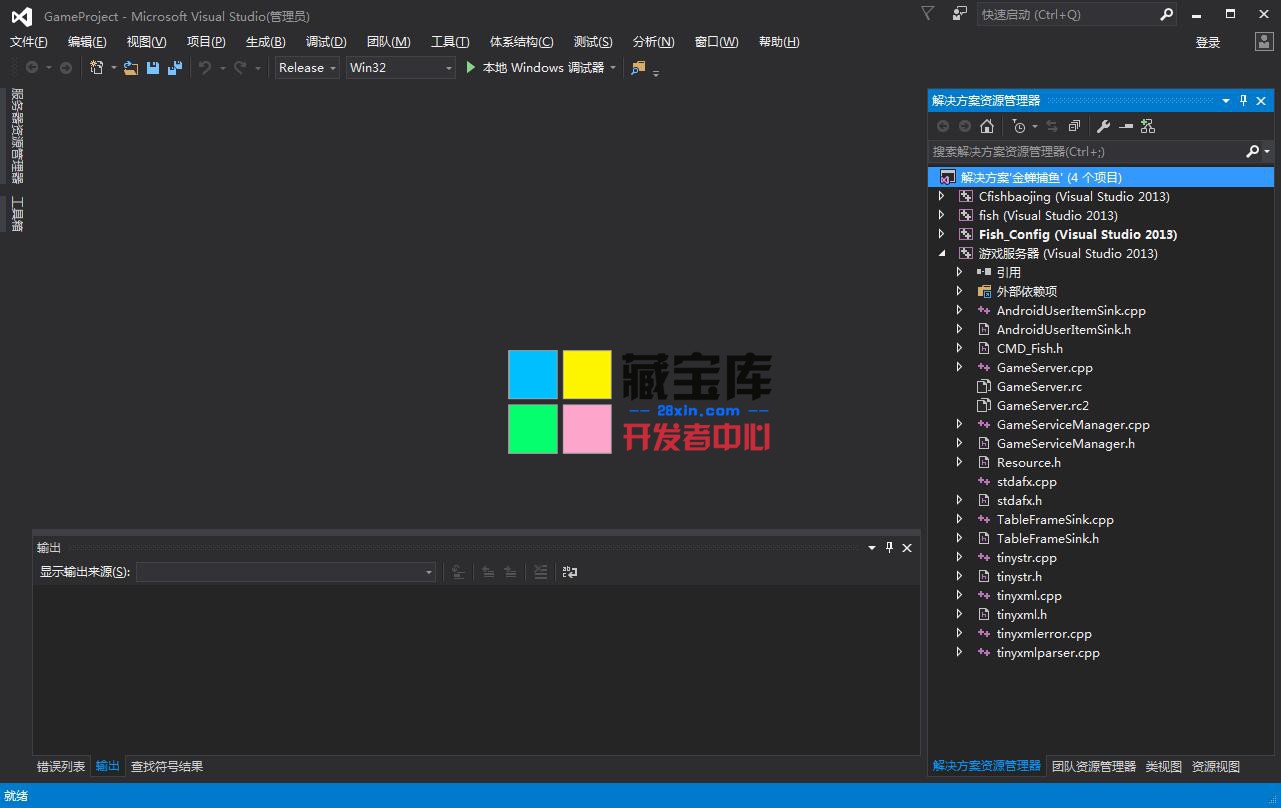The height and width of the screenshot is (808, 1281).
Task: Open the 调试(D) debug menu
Action: click(x=326, y=41)
